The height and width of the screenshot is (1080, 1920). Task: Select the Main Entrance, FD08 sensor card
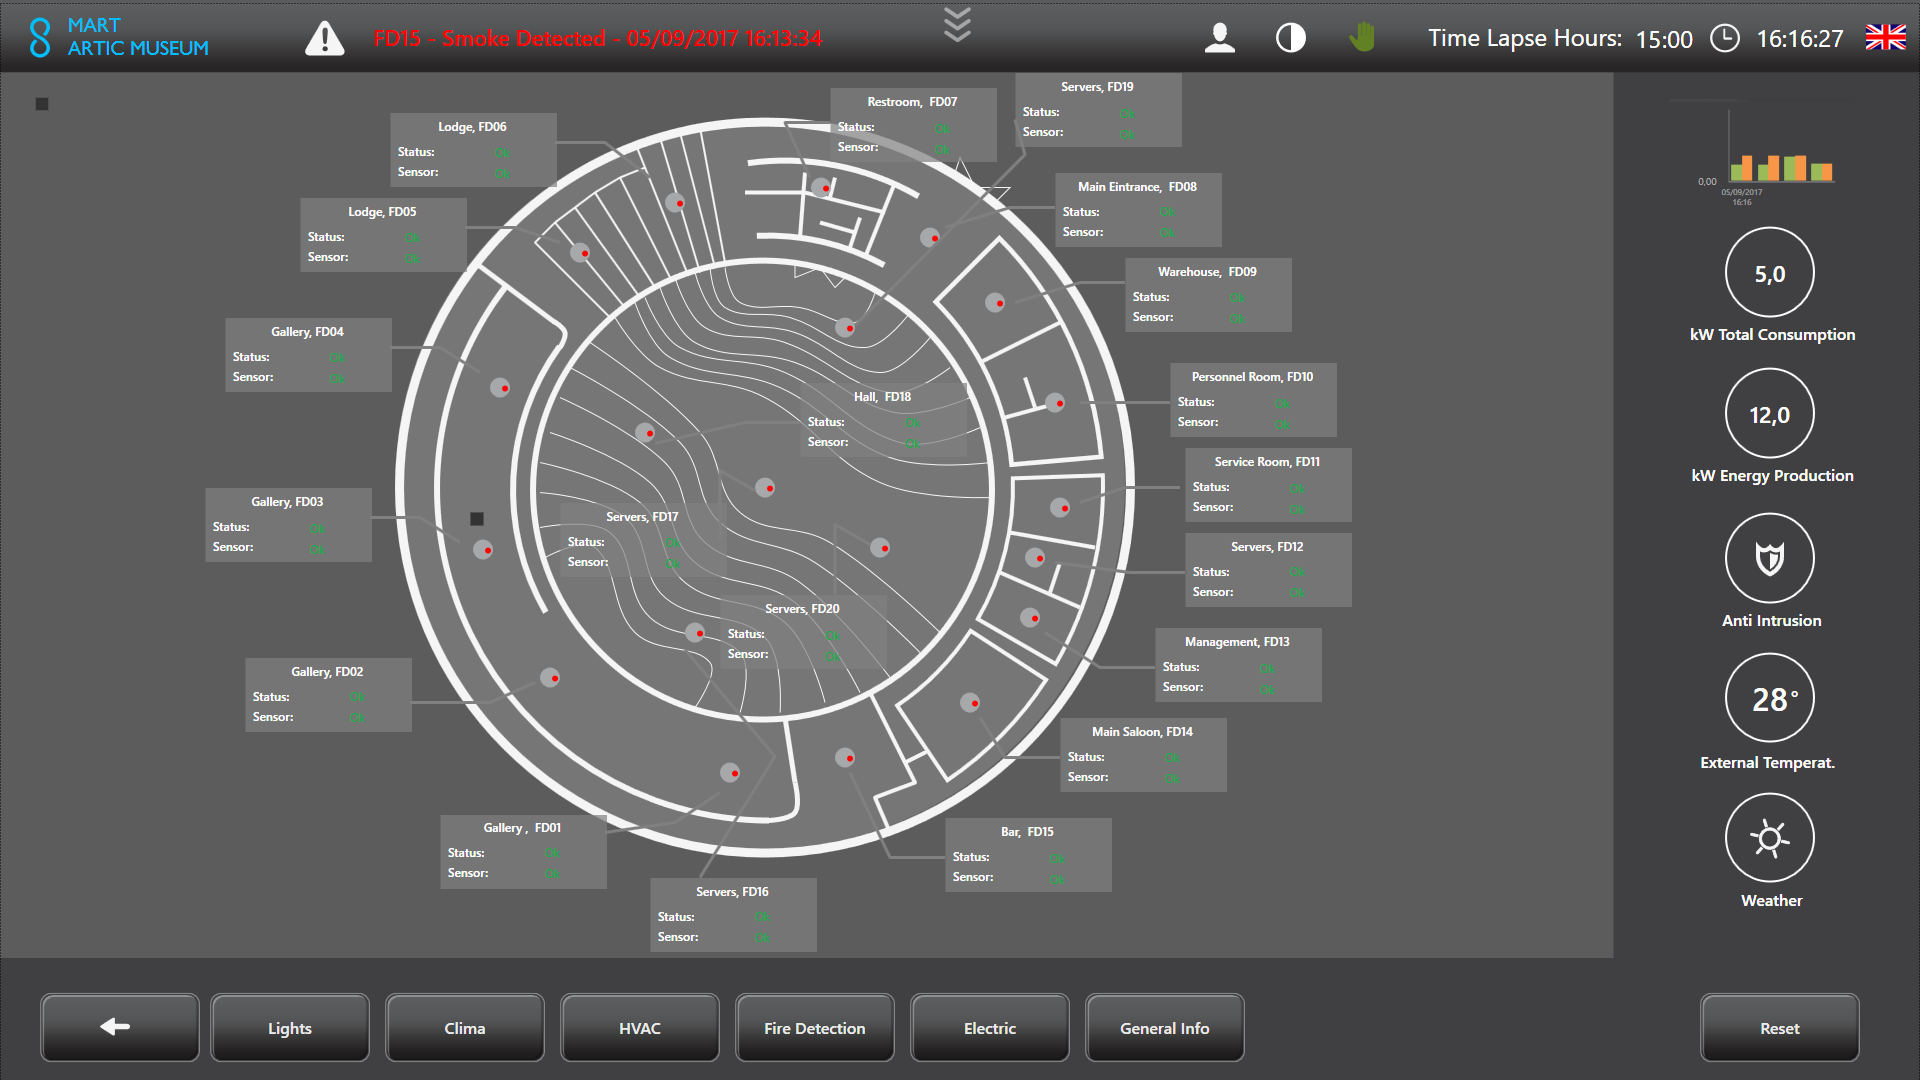click(1138, 210)
